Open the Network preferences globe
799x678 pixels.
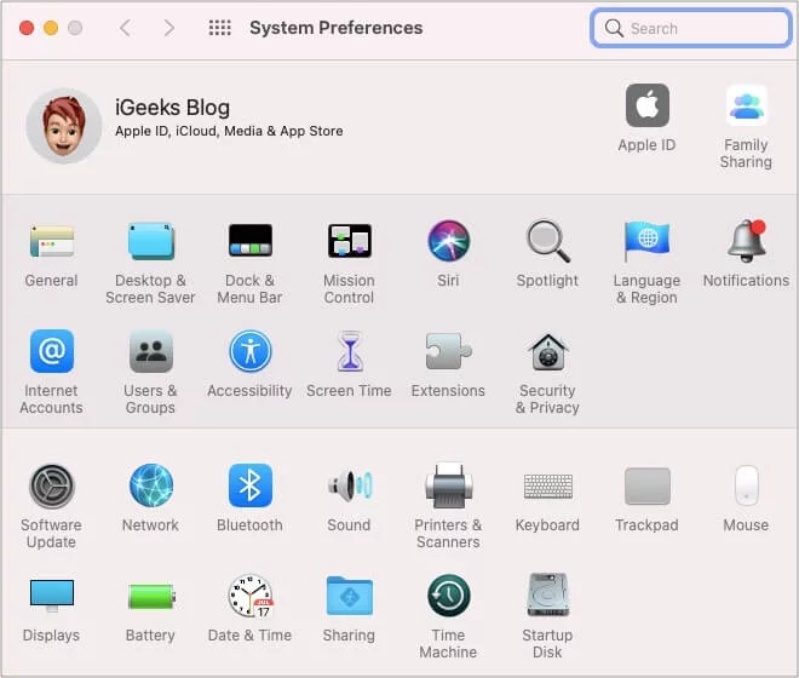point(150,486)
